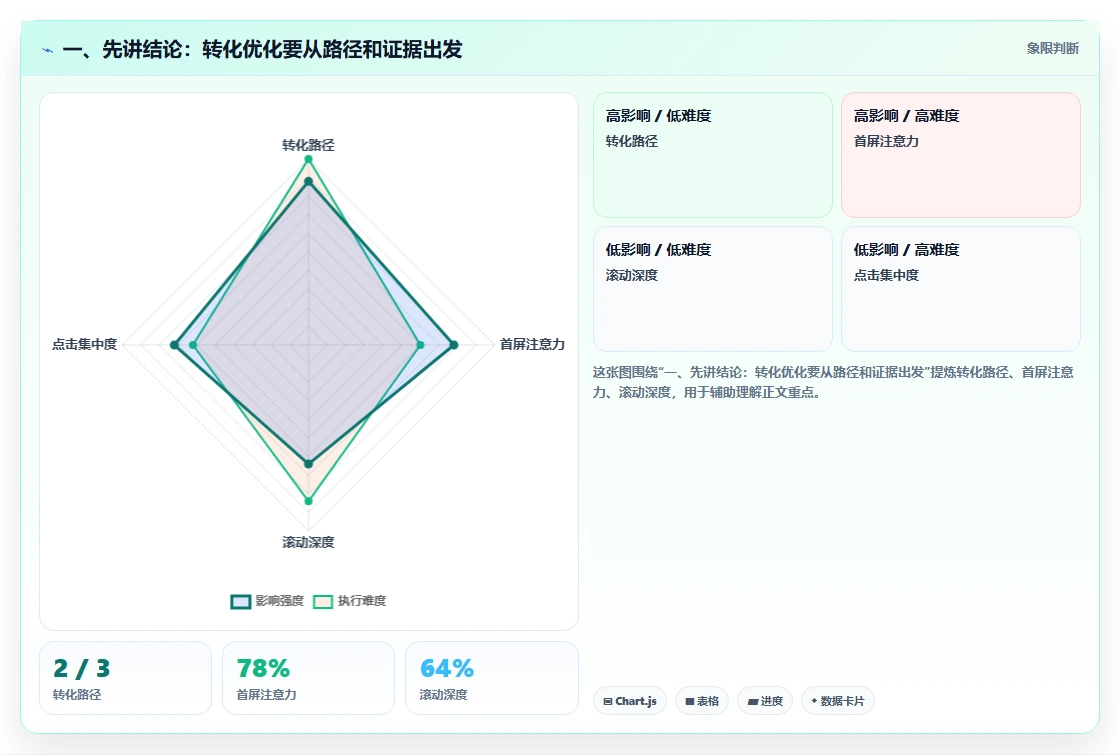The height and width of the screenshot is (755, 1120).
Task: Click 转化路径 text in the 高影响 / 低难度 card
Action: point(631,141)
